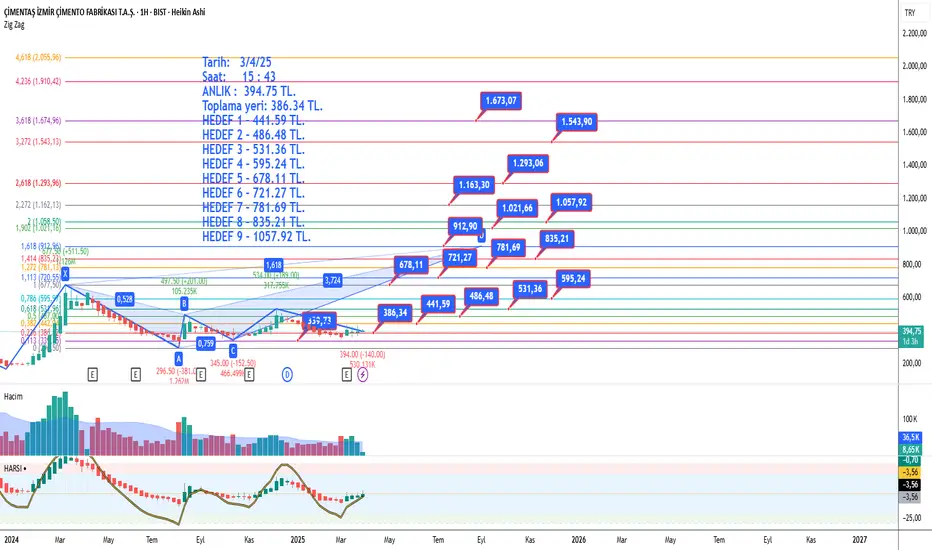
Task: Click the 2025 label on the time axis
Action: click(298, 540)
